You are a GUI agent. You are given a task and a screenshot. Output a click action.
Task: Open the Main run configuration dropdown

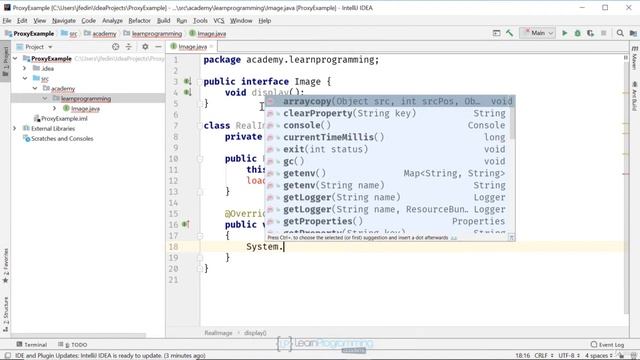click(538, 33)
